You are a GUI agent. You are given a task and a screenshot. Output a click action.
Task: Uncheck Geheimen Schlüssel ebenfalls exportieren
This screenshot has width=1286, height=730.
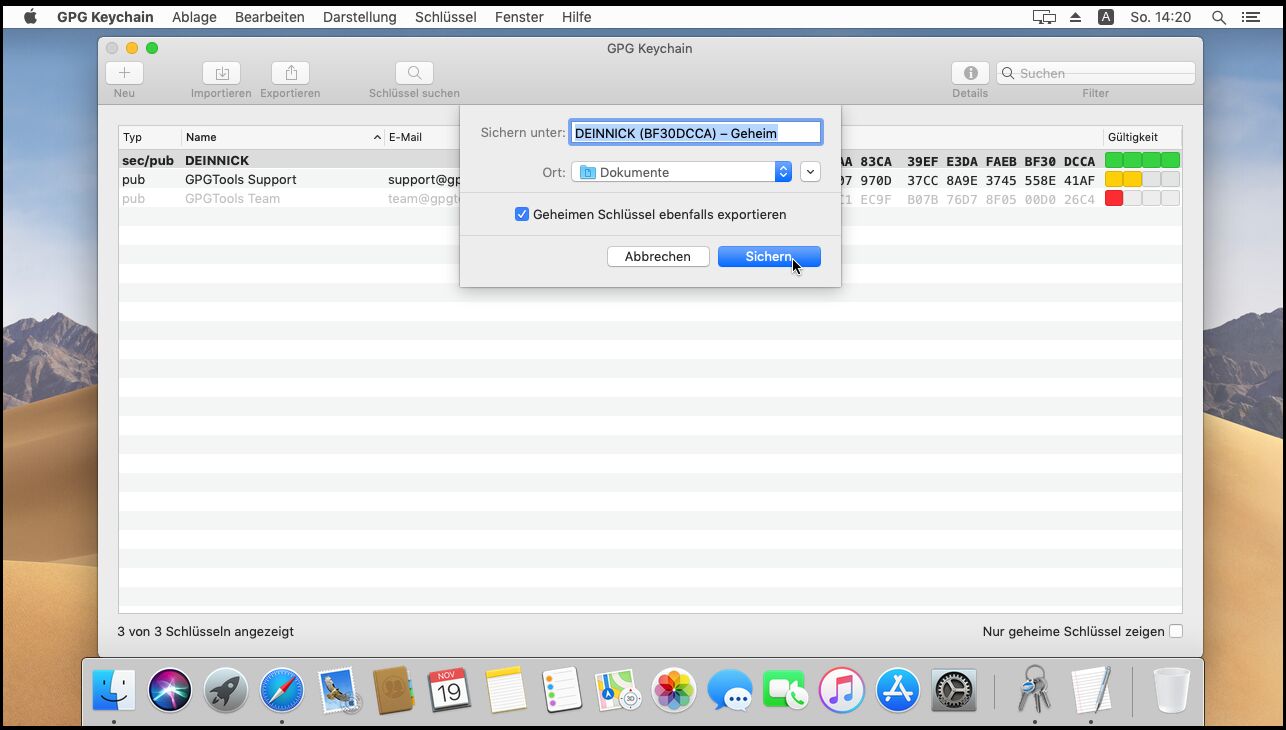(x=522, y=214)
